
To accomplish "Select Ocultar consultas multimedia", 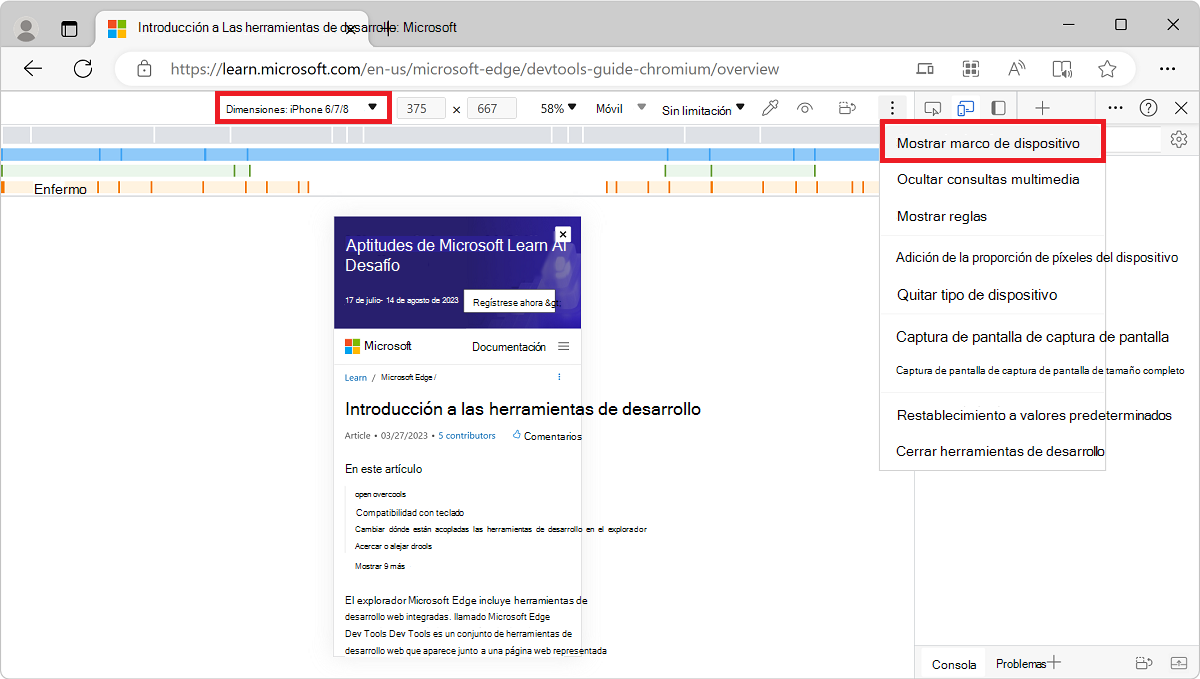I will click(993, 180).
